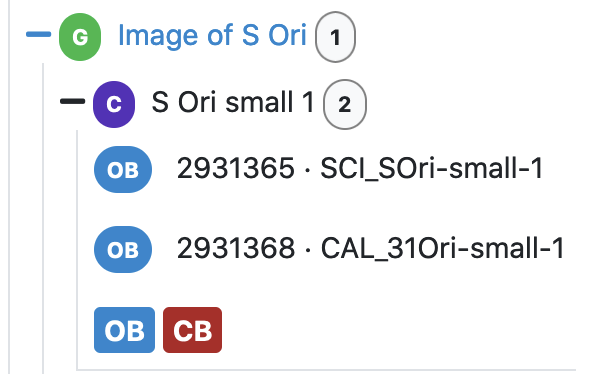Collapse the Image of S Ori group

click(x=38, y=34)
